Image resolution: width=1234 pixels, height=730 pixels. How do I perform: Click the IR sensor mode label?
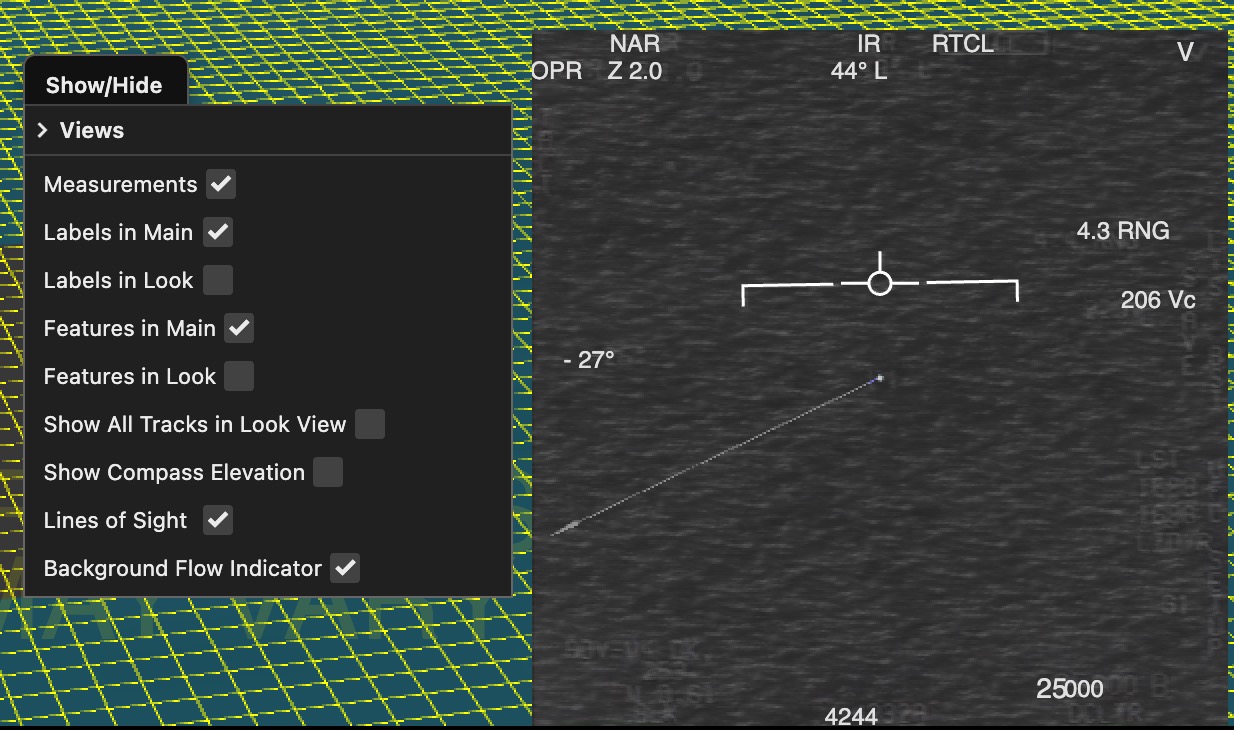[868, 44]
